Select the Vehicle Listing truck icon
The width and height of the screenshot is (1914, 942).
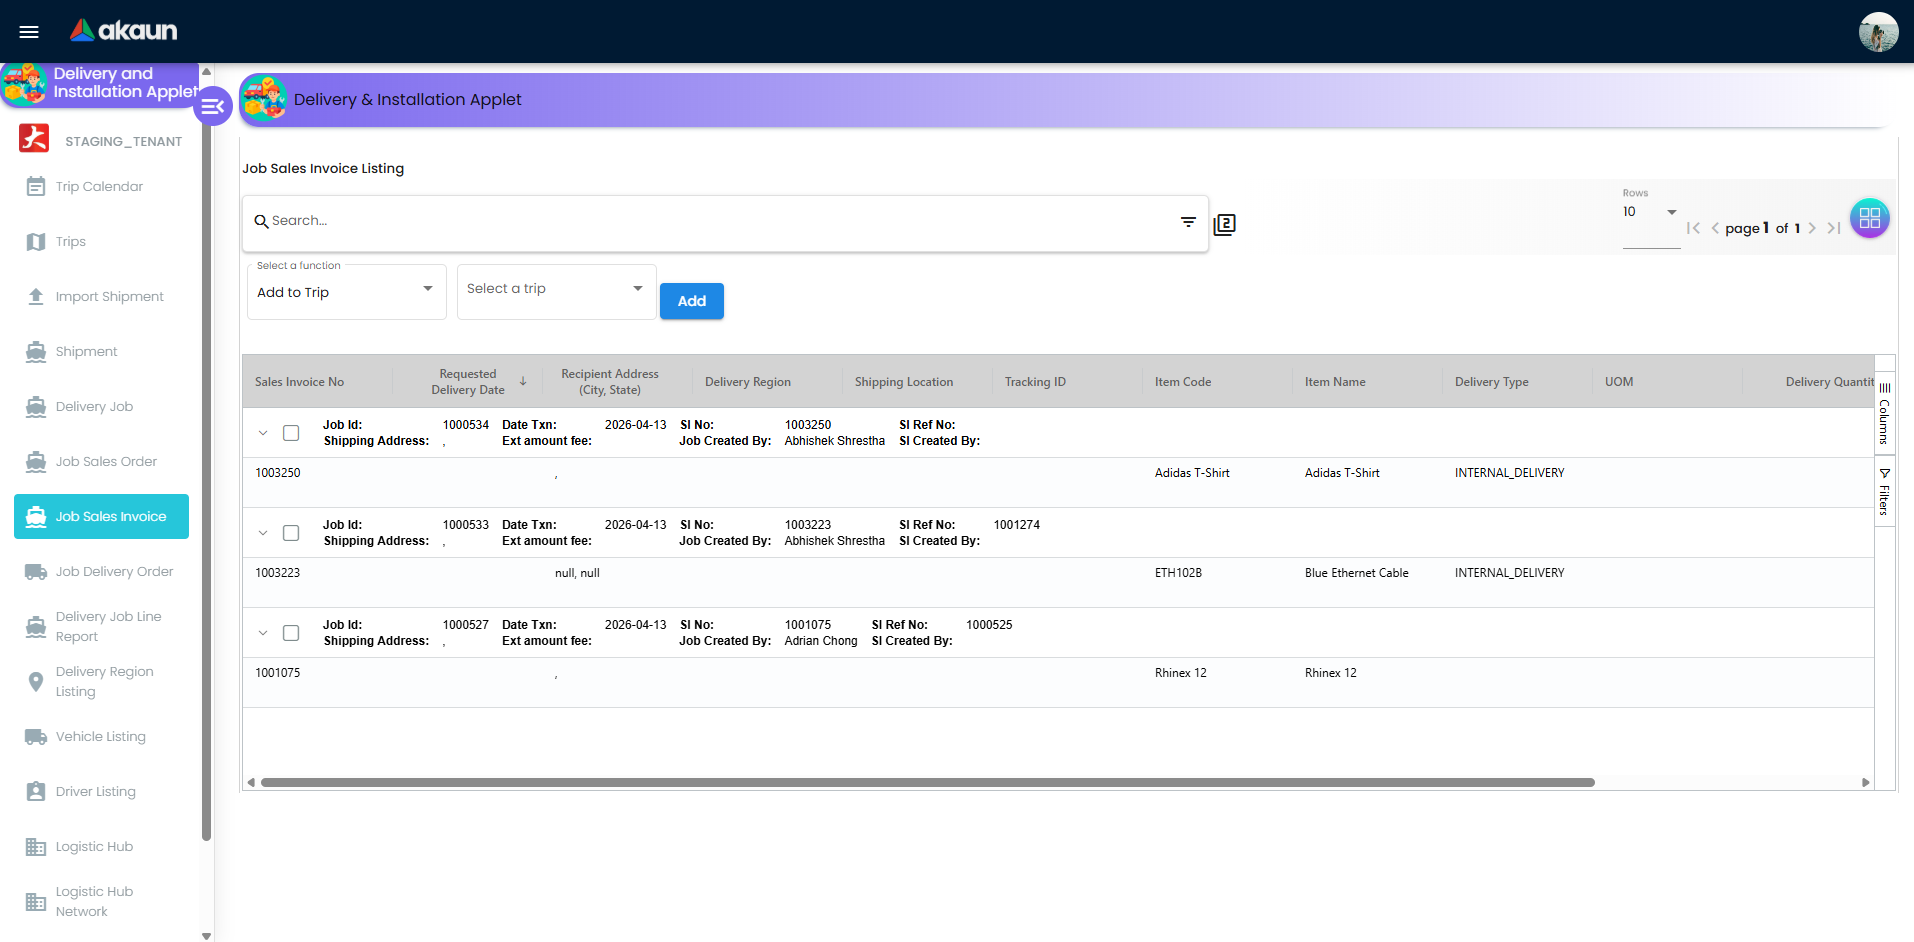point(35,736)
